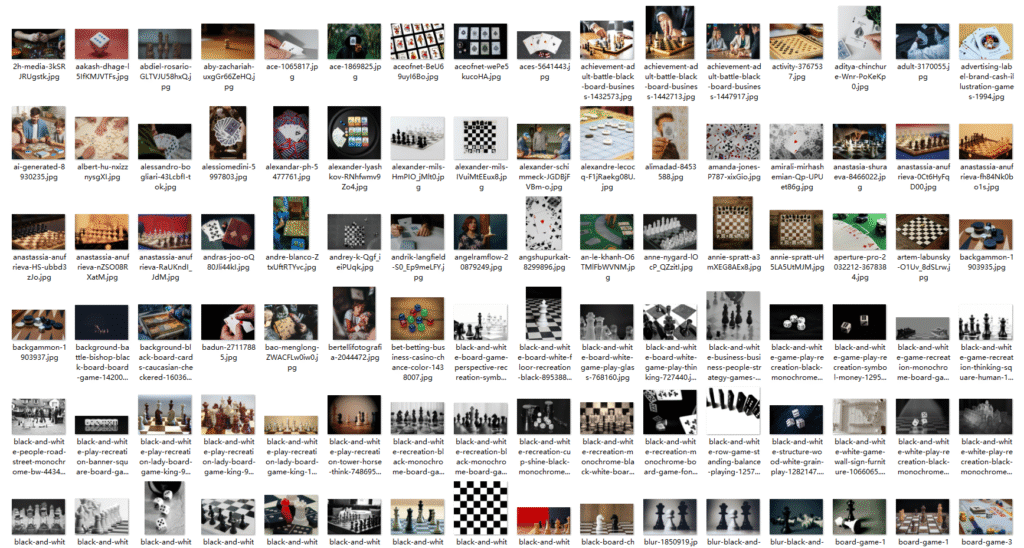Image resolution: width=1024 pixels, height=548 pixels.
Task: Select the 2h-media-3kSRJRUgstk.jpg thumbnail
Action: [39, 44]
